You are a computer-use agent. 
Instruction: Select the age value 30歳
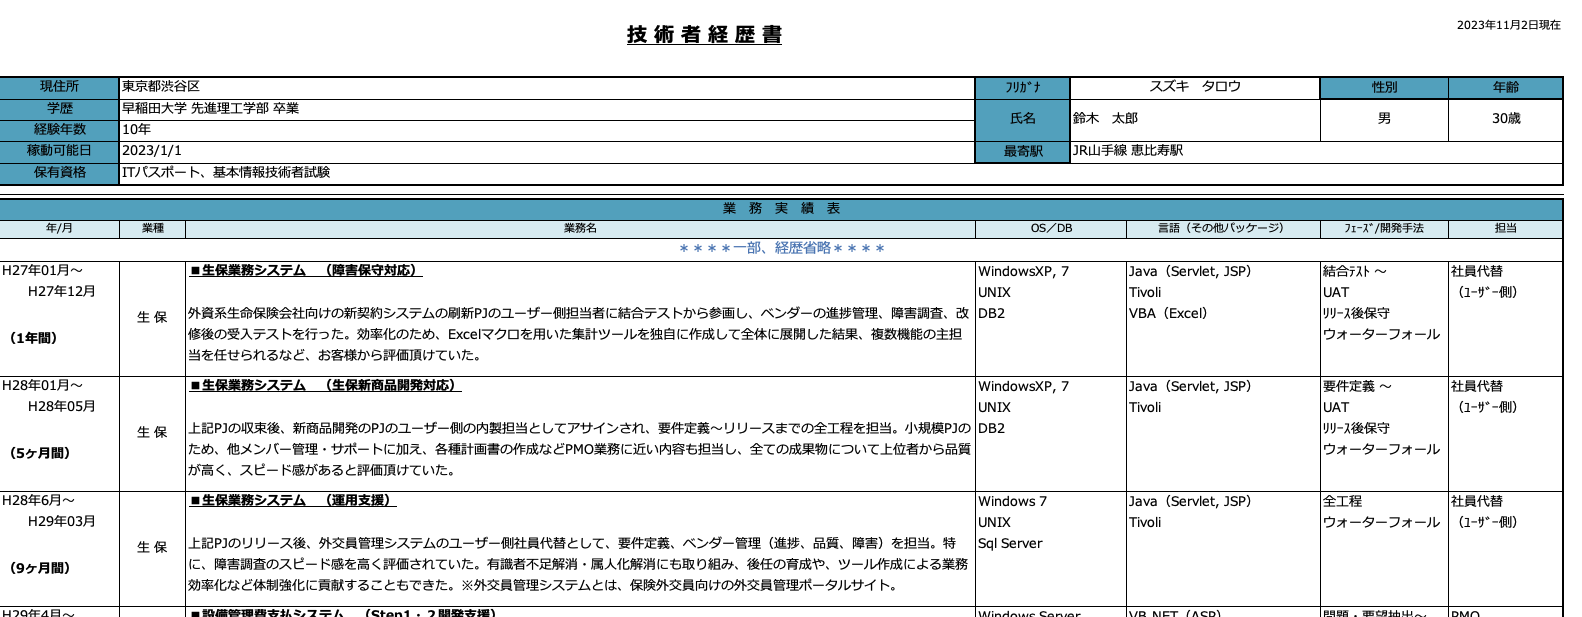(x=1505, y=119)
